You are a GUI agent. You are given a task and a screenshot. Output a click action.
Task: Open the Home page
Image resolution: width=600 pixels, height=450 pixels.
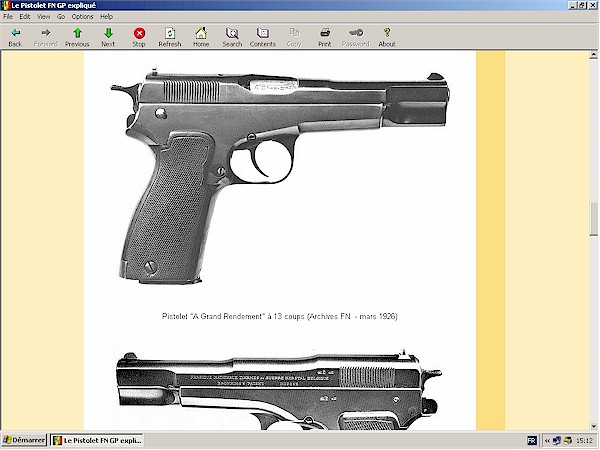tap(201, 37)
